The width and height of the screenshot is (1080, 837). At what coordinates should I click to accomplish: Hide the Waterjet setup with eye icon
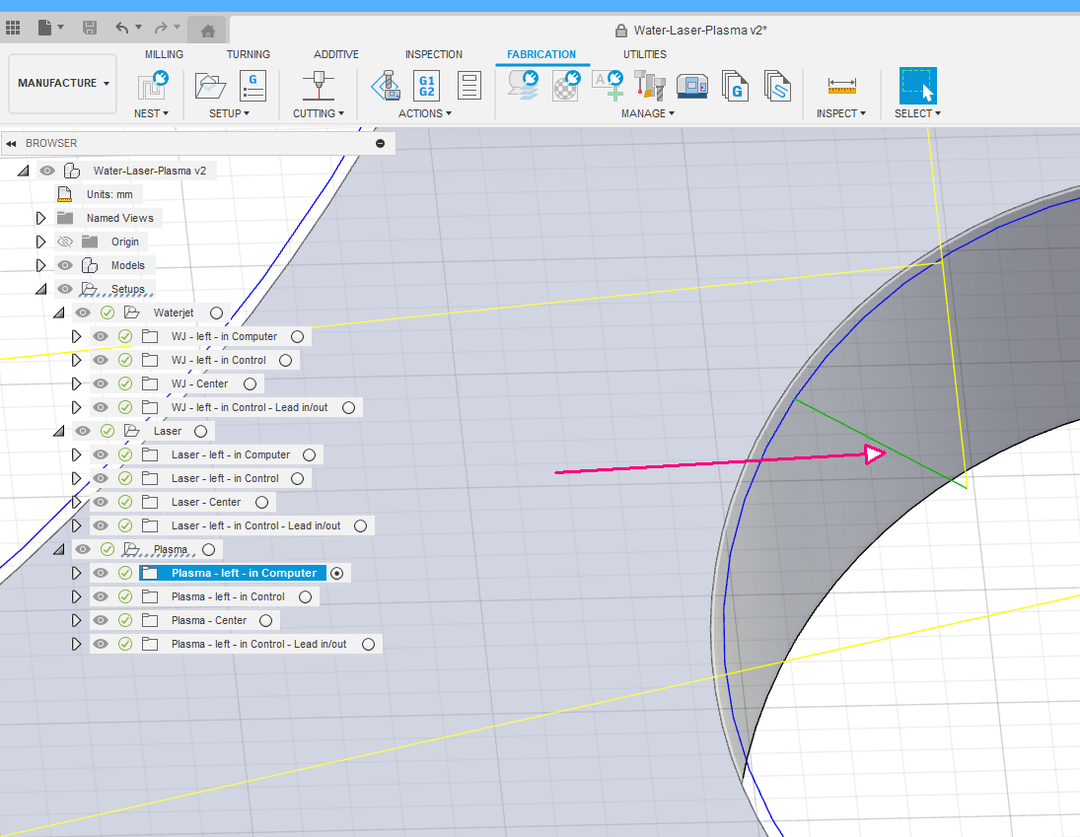point(83,313)
